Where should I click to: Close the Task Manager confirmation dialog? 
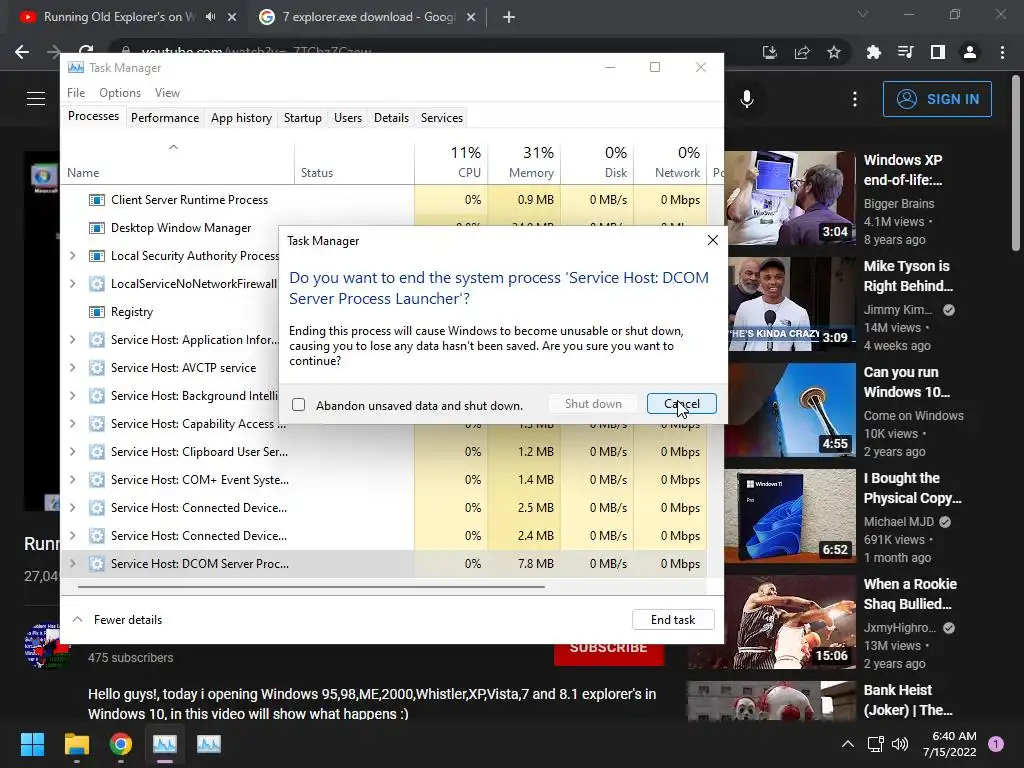click(712, 240)
